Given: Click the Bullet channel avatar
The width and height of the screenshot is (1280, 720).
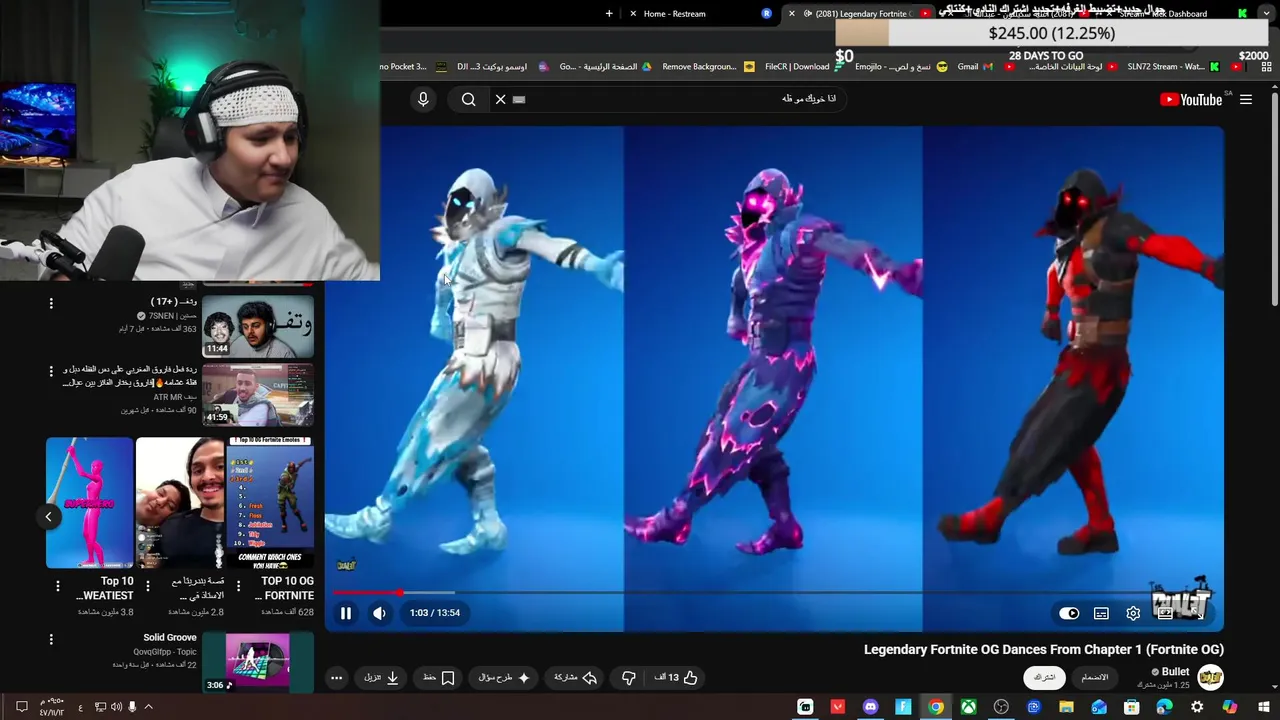Looking at the screenshot, I should 1211,678.
